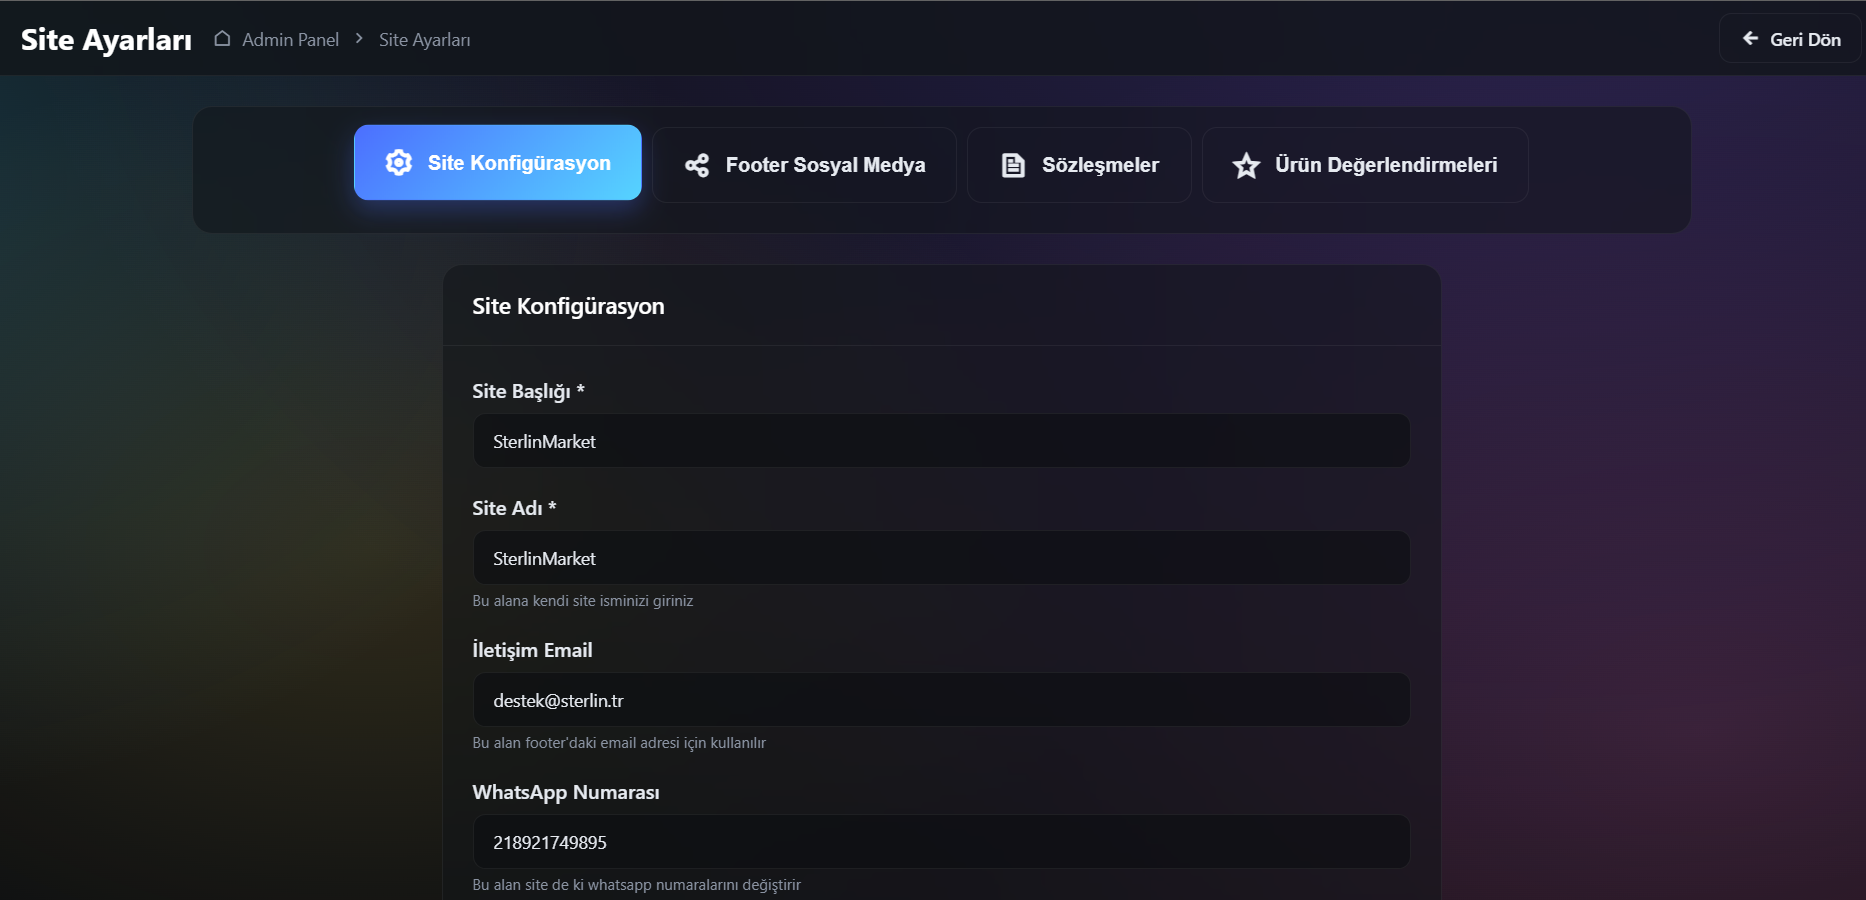The height and width of the screenshot is (900, 1866).
Task: Go back using the Geri Dön button
Action: pos(1790,39)
